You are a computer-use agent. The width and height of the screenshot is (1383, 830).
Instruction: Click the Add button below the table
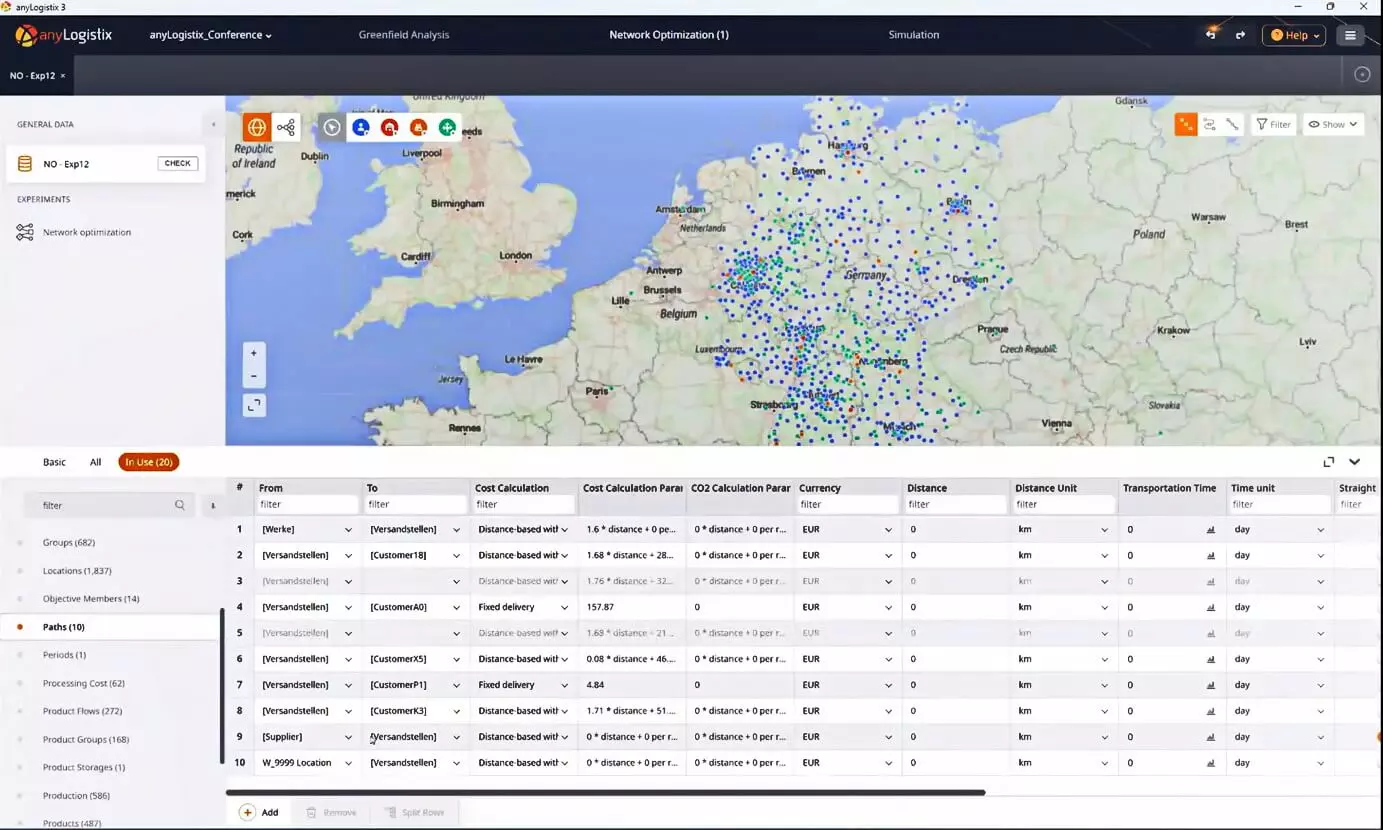259,812
